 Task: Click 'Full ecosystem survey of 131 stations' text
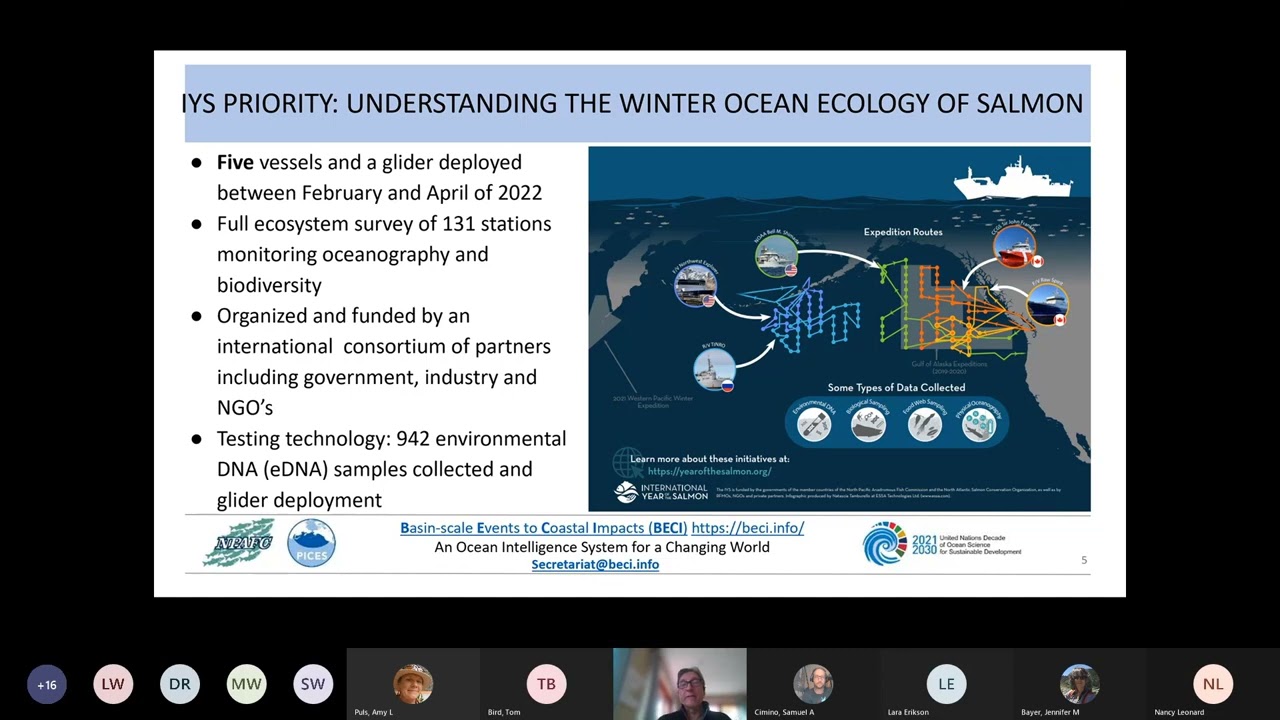pos(384,224)
